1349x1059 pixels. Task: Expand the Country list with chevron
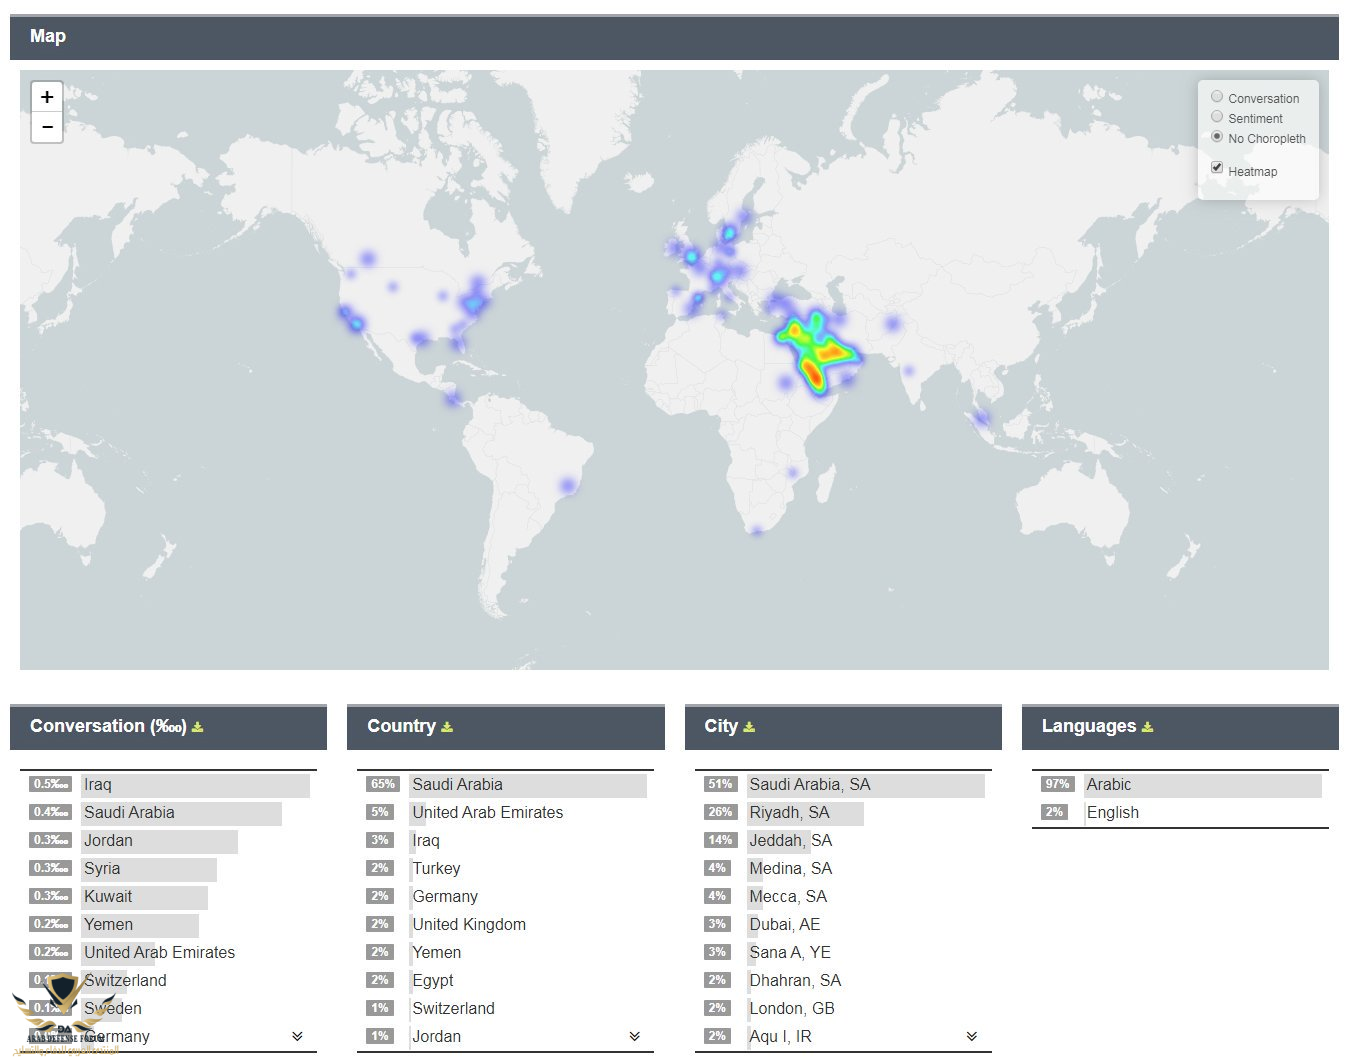tap(634, 1036)
